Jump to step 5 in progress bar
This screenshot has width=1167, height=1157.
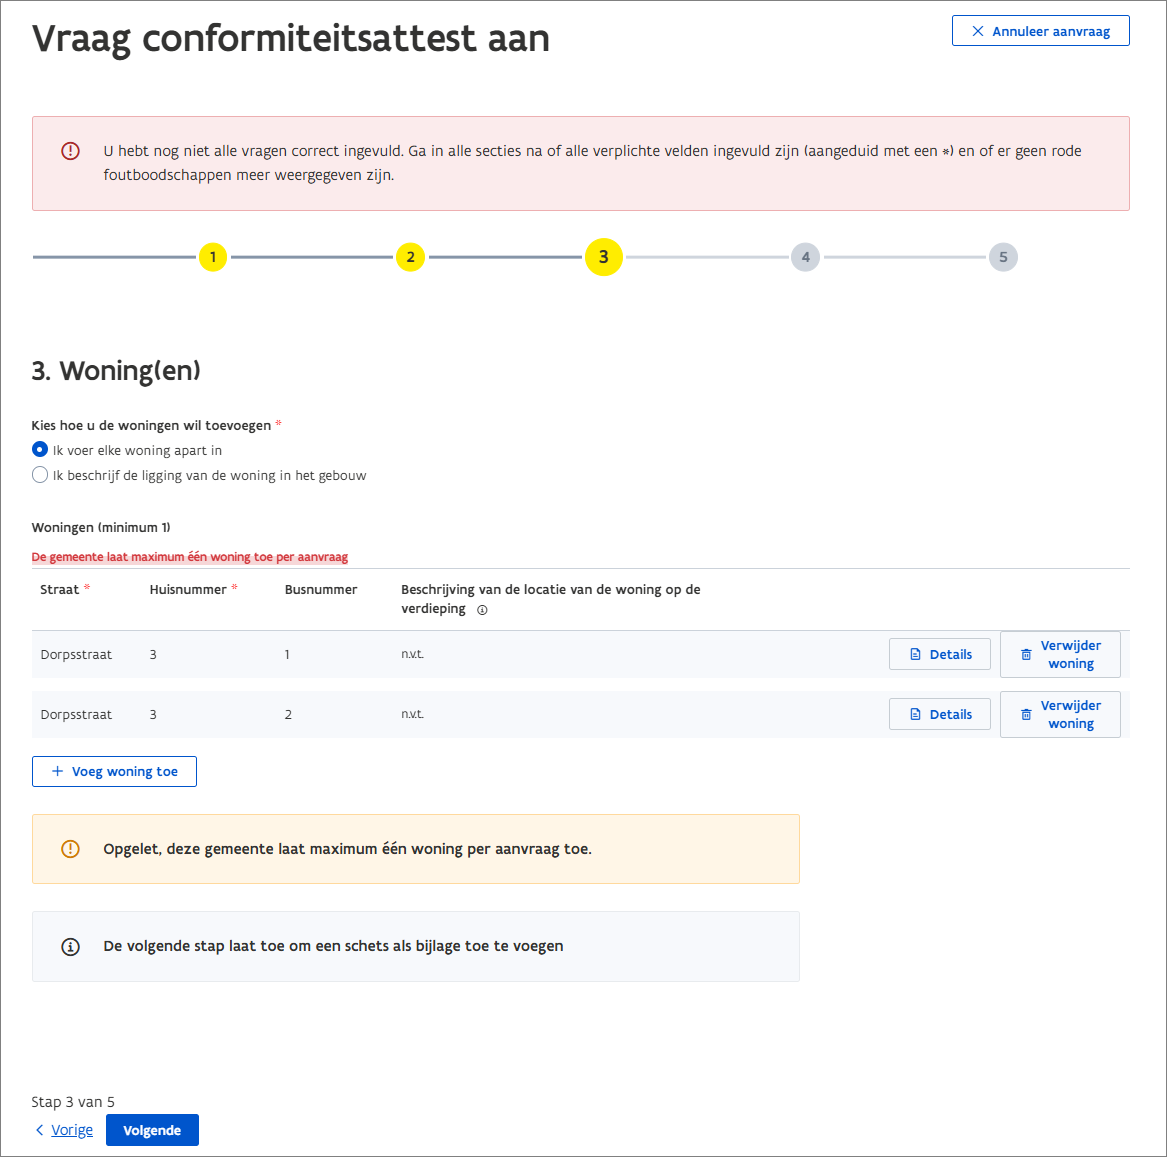coord(1003,257)
